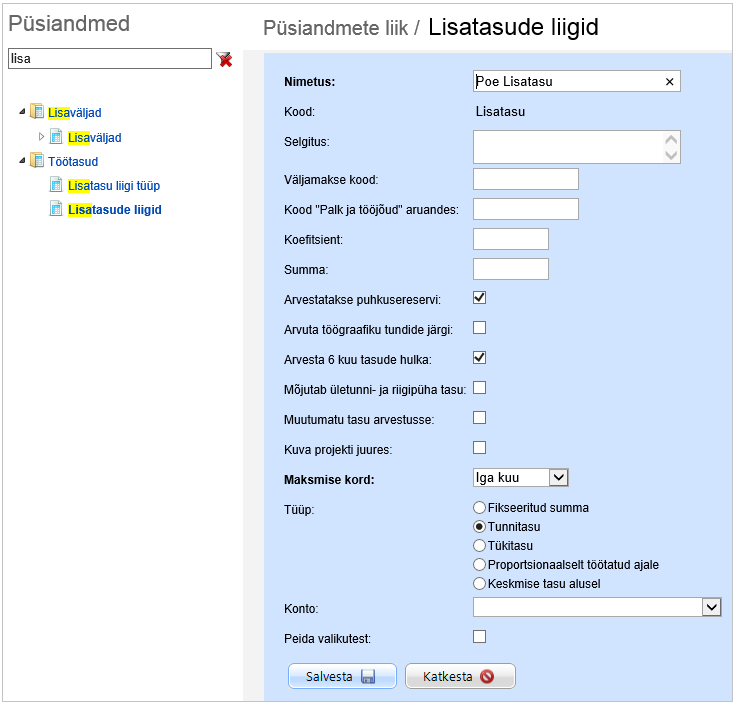Click the Töötasud folder icon
This screenshot has width=737, height=706.
(37, 161)
